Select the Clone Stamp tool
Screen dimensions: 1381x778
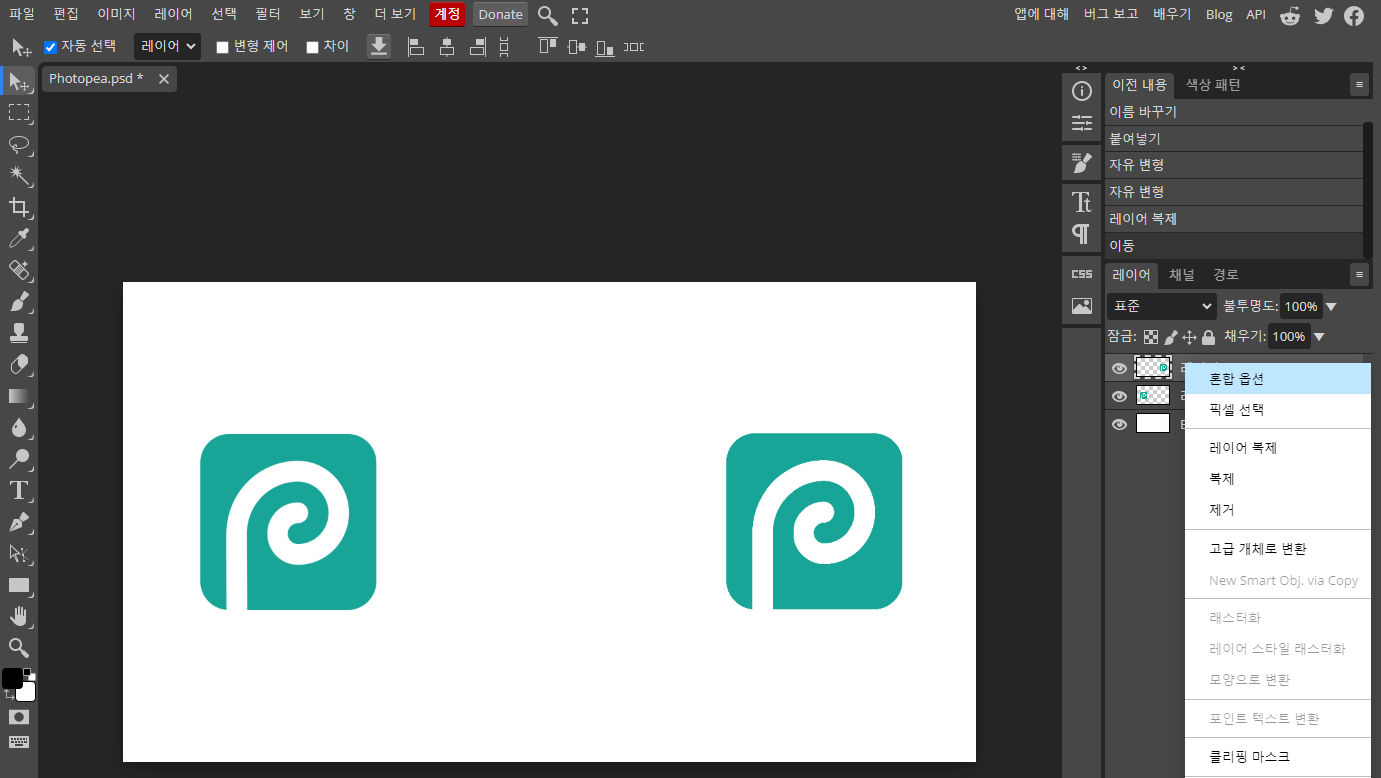[19, 333]
